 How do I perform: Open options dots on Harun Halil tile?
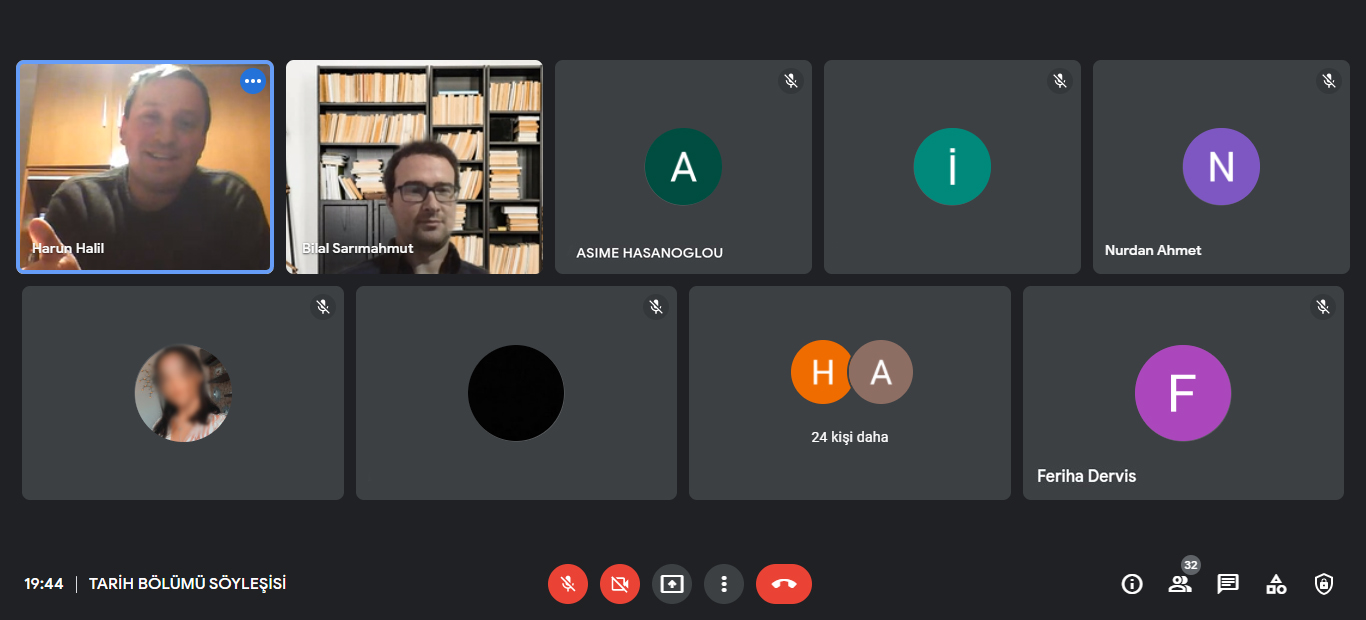(x=253, y=81)
